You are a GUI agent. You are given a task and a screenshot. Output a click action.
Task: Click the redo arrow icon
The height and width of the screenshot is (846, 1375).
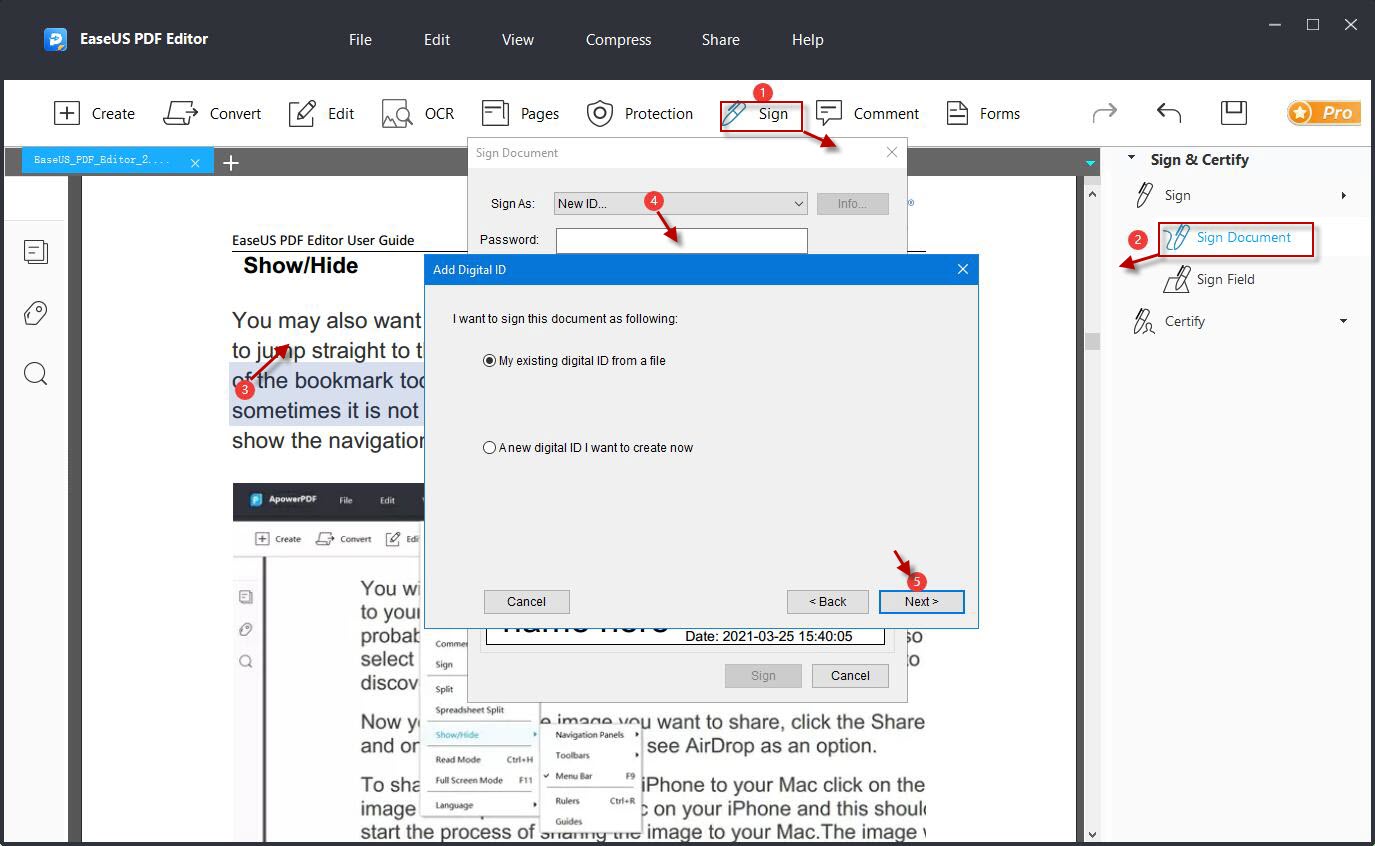click(1104, 113)
